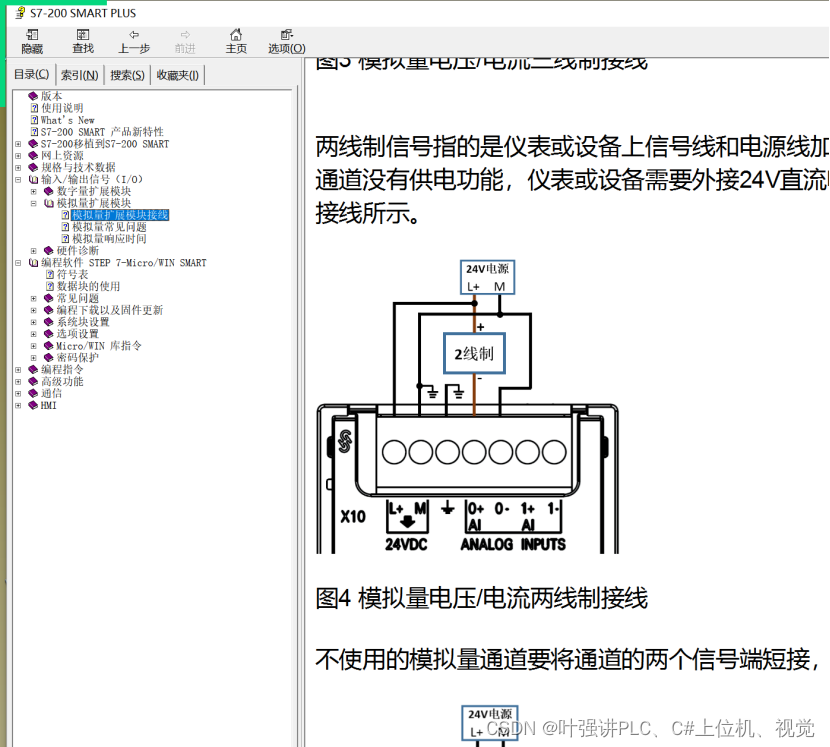Click the S7-200 SMART PLUS title bar icon
Screen dimensions: 830x747
pos(20,13)
